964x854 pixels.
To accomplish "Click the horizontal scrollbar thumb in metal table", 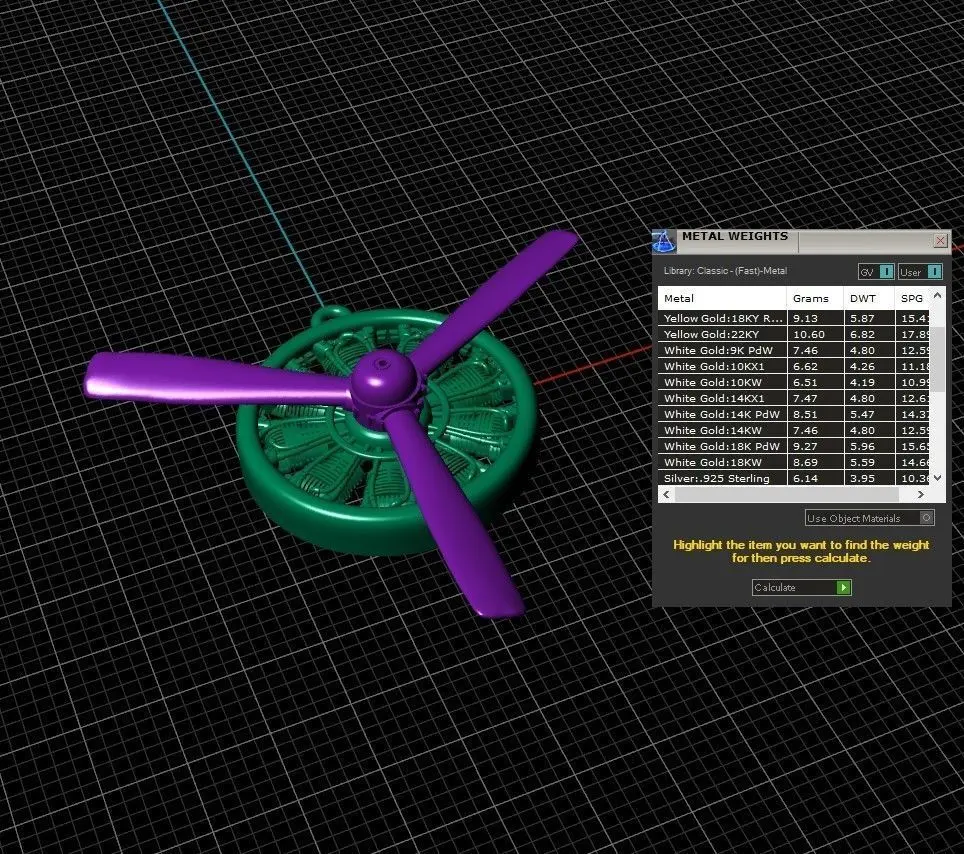I will point(787,494).
